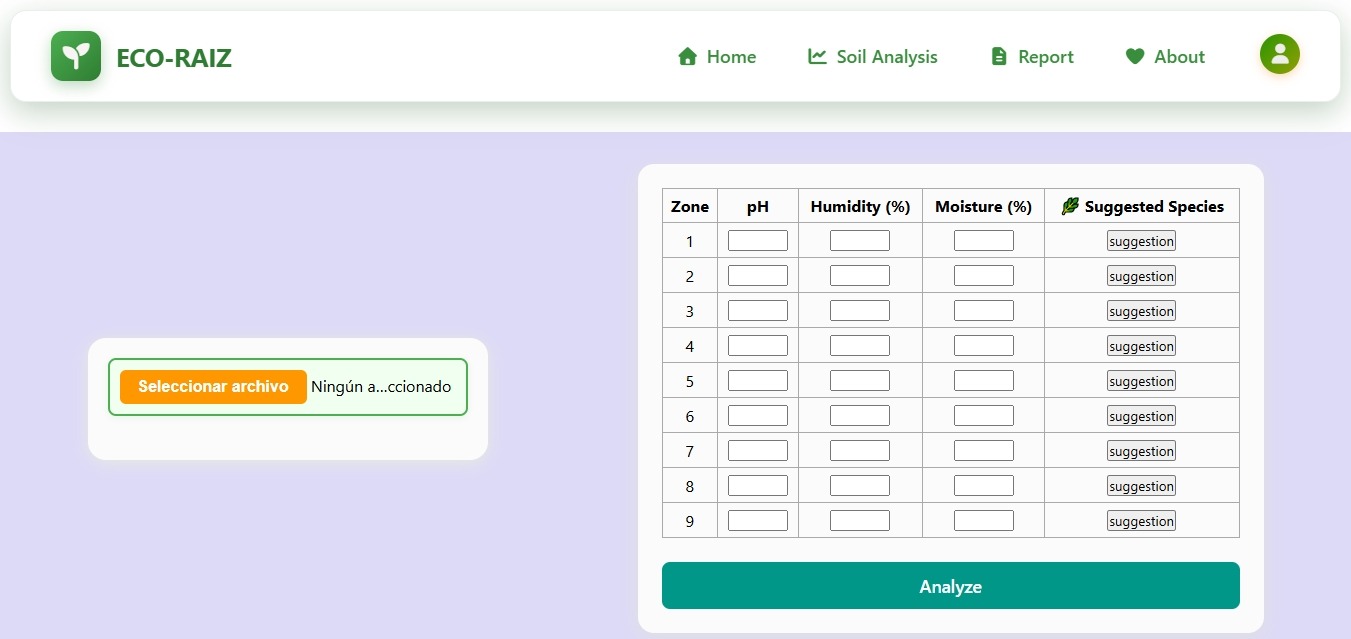Open the About menu item
Image resolution: width=1351 pixels, height=639 pixels.
coord(1180,57)
